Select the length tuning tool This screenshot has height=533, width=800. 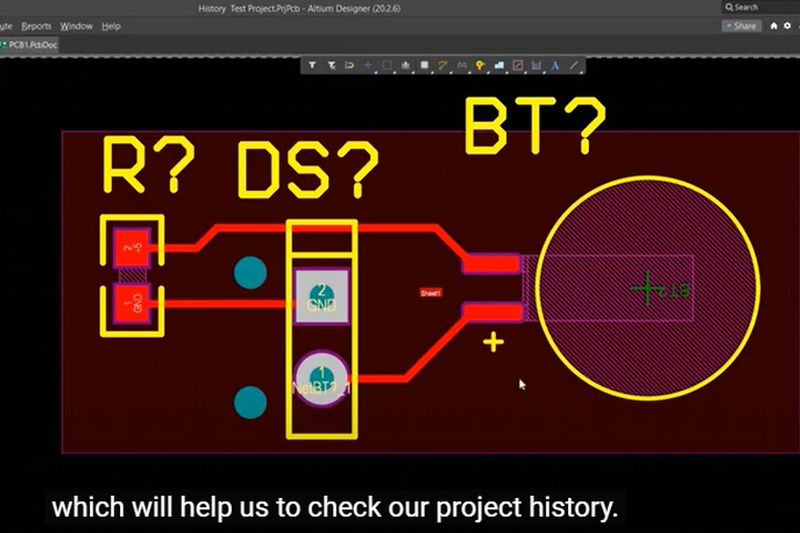coord(462,65)
